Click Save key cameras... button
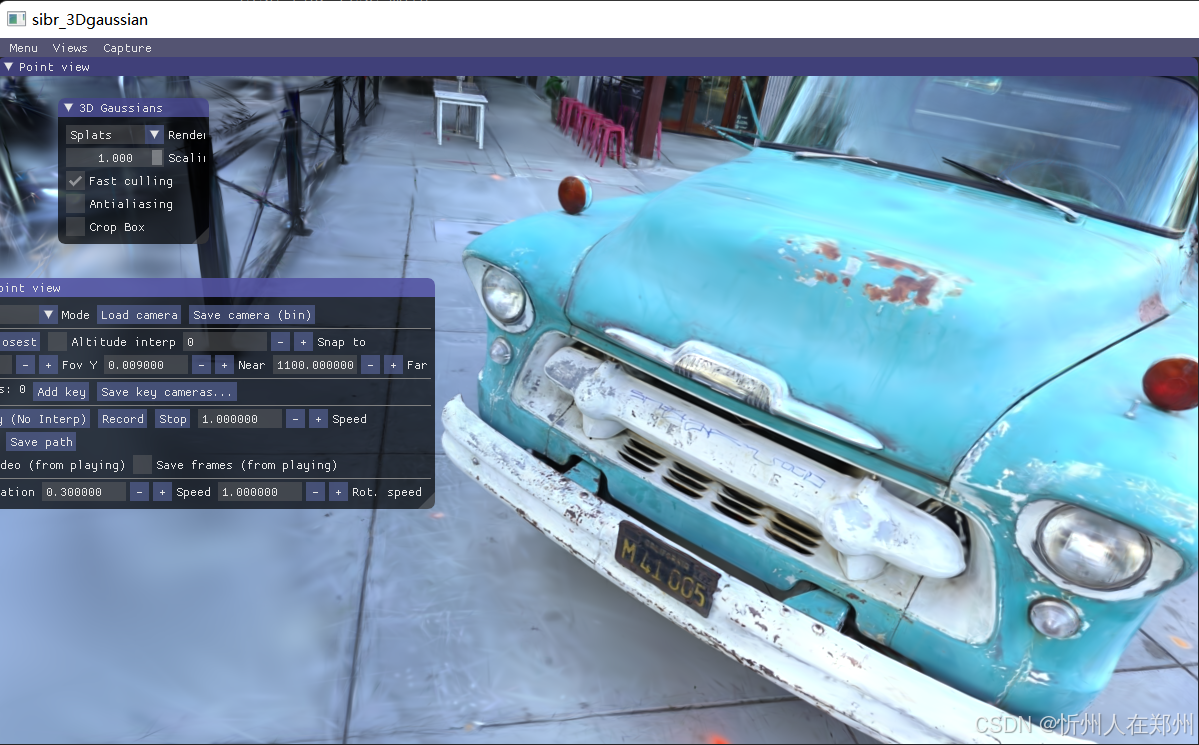1199x745 pixels. 167,392
